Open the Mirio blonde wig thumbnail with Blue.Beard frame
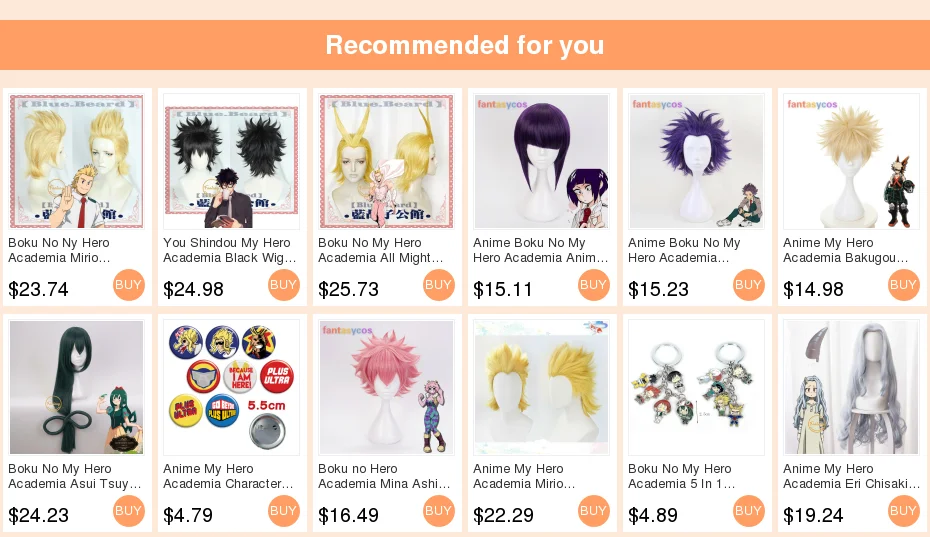The height and width of the screenshot is (537, 930). coord(77,161)
